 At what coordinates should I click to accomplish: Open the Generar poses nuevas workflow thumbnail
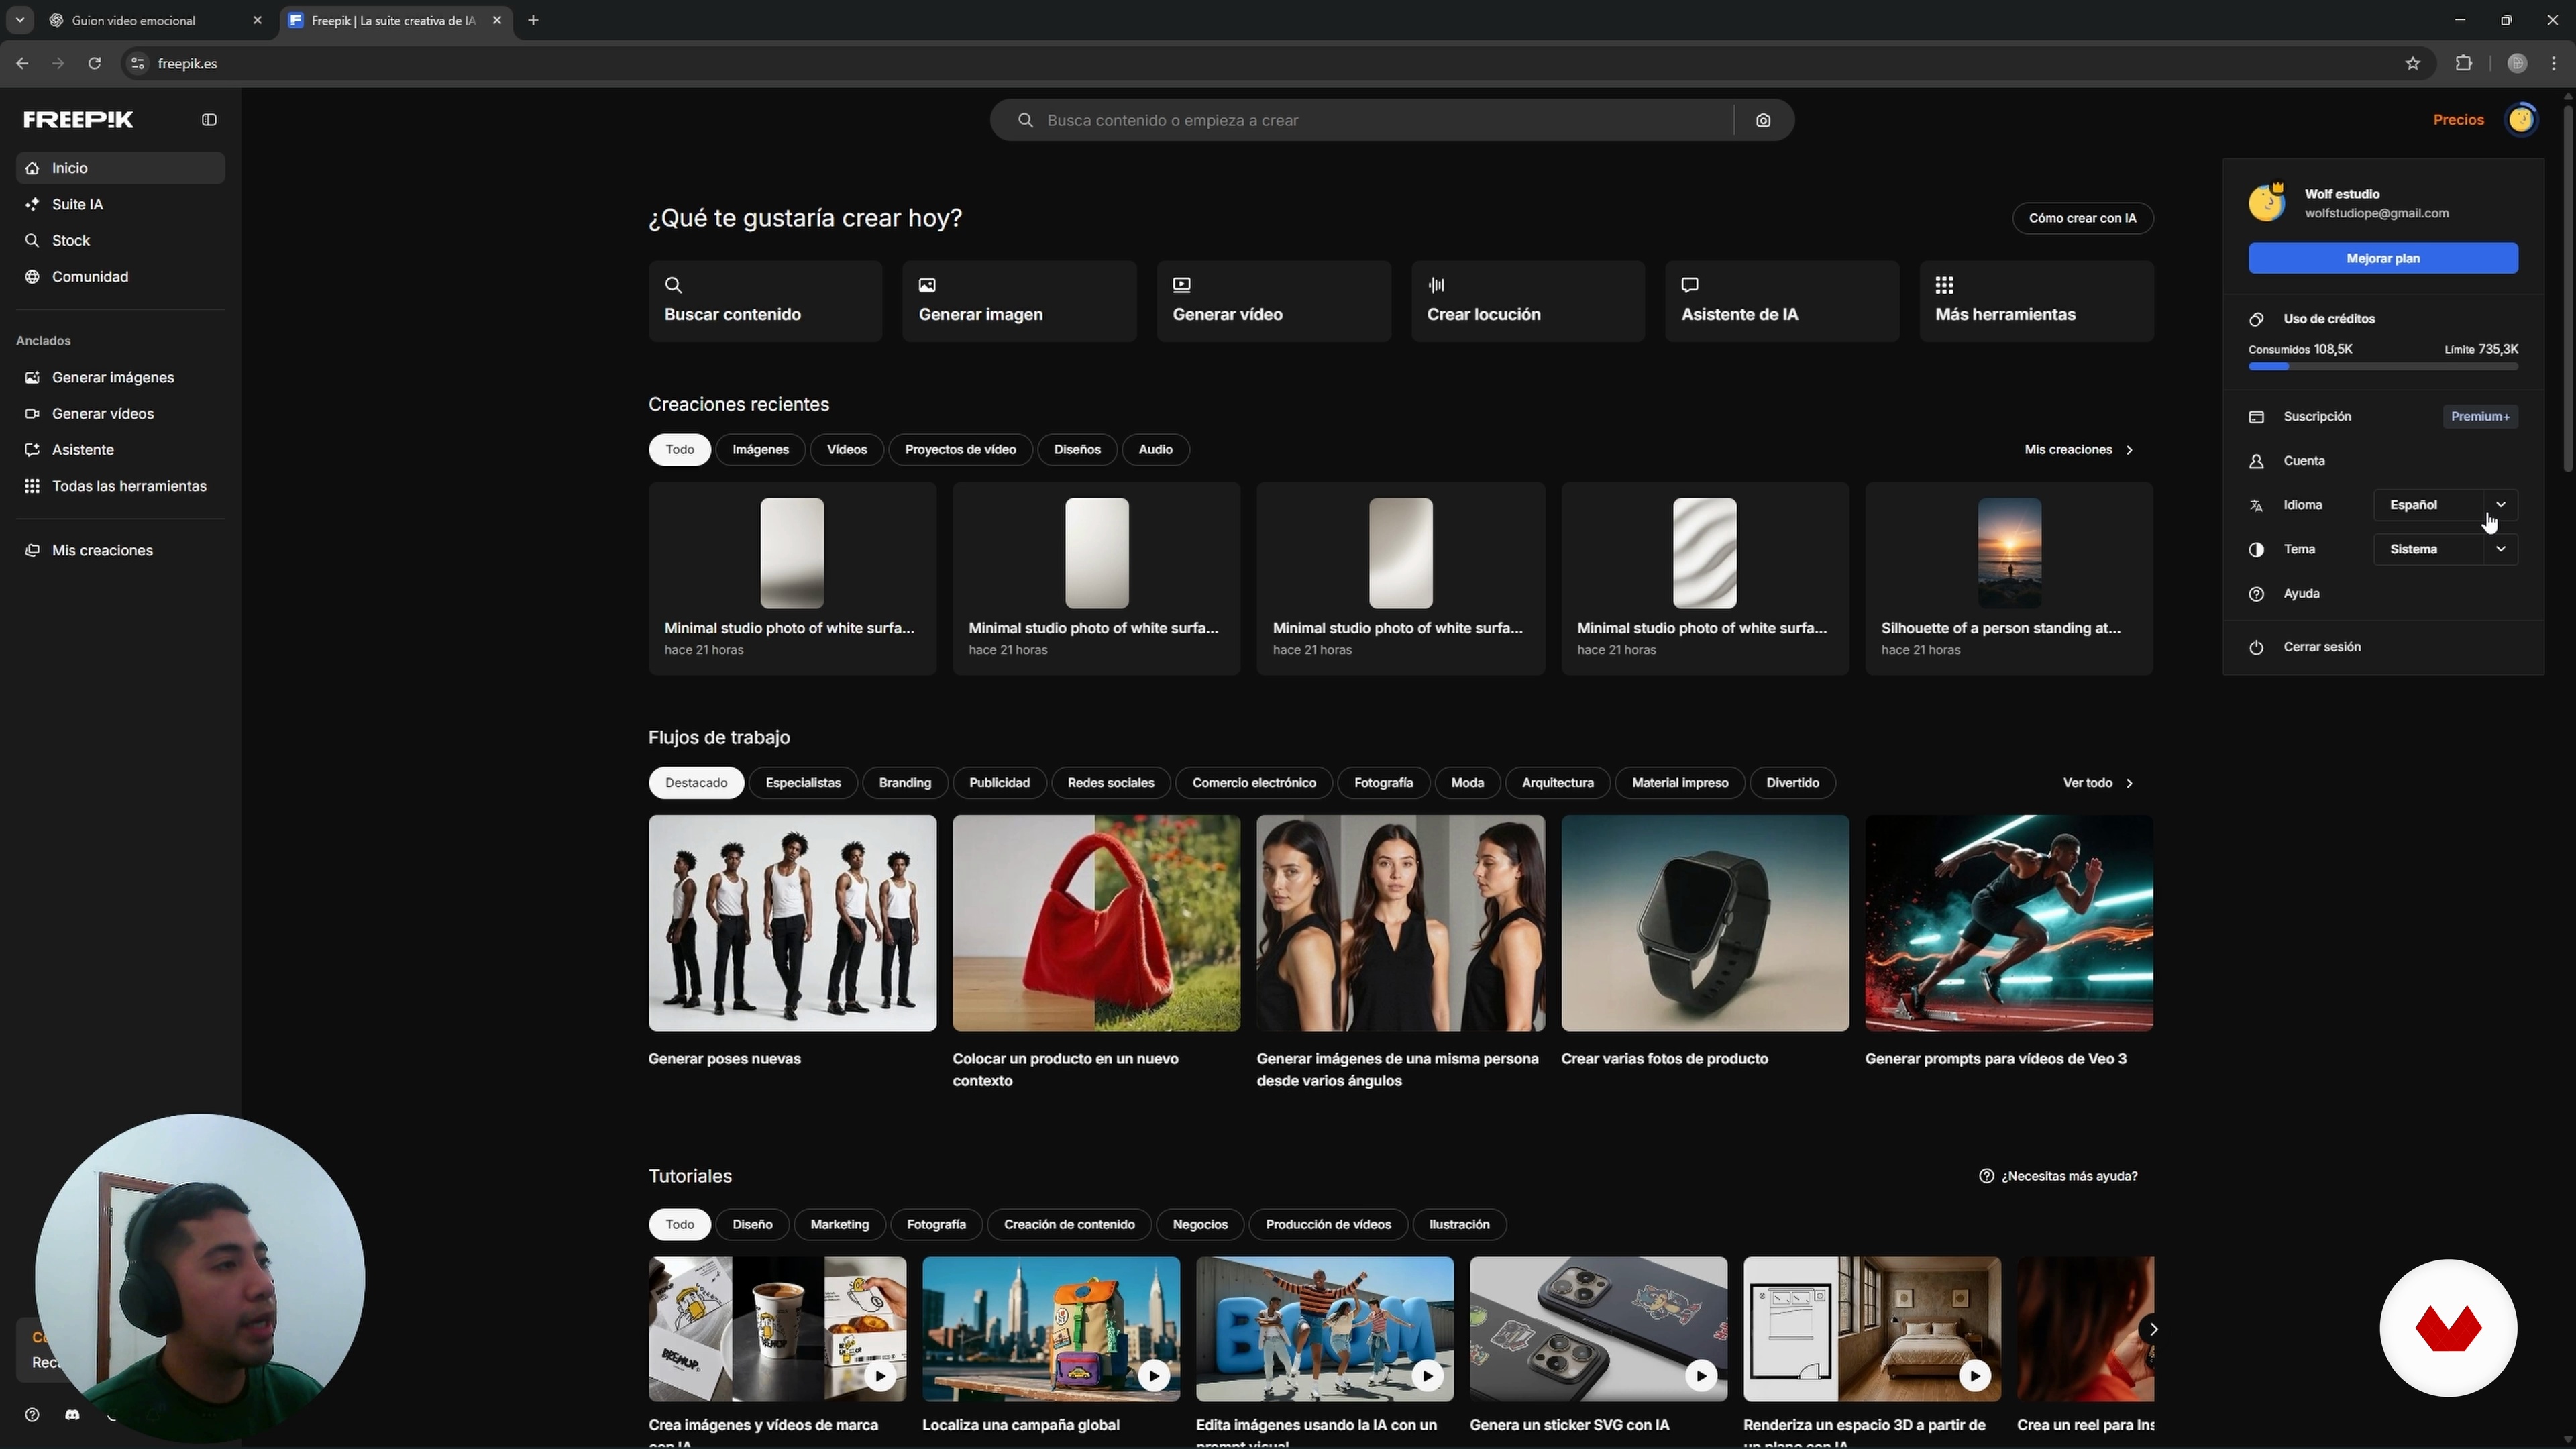[x=792, y=923]
